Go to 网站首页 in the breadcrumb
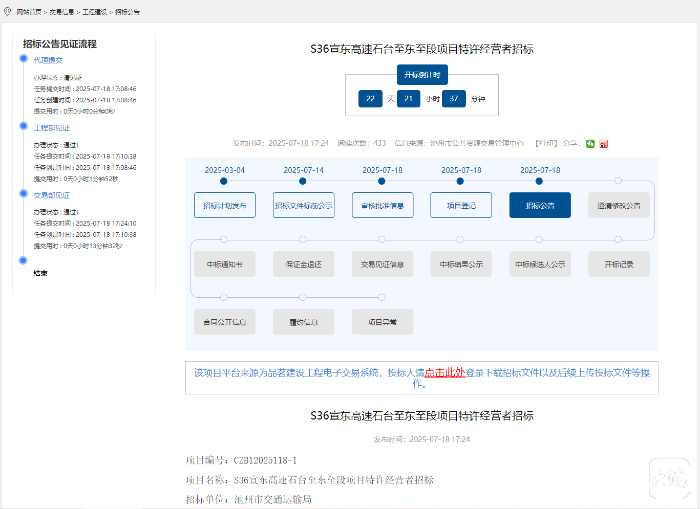This screenshot has width=700, height=509. point(30,10)
